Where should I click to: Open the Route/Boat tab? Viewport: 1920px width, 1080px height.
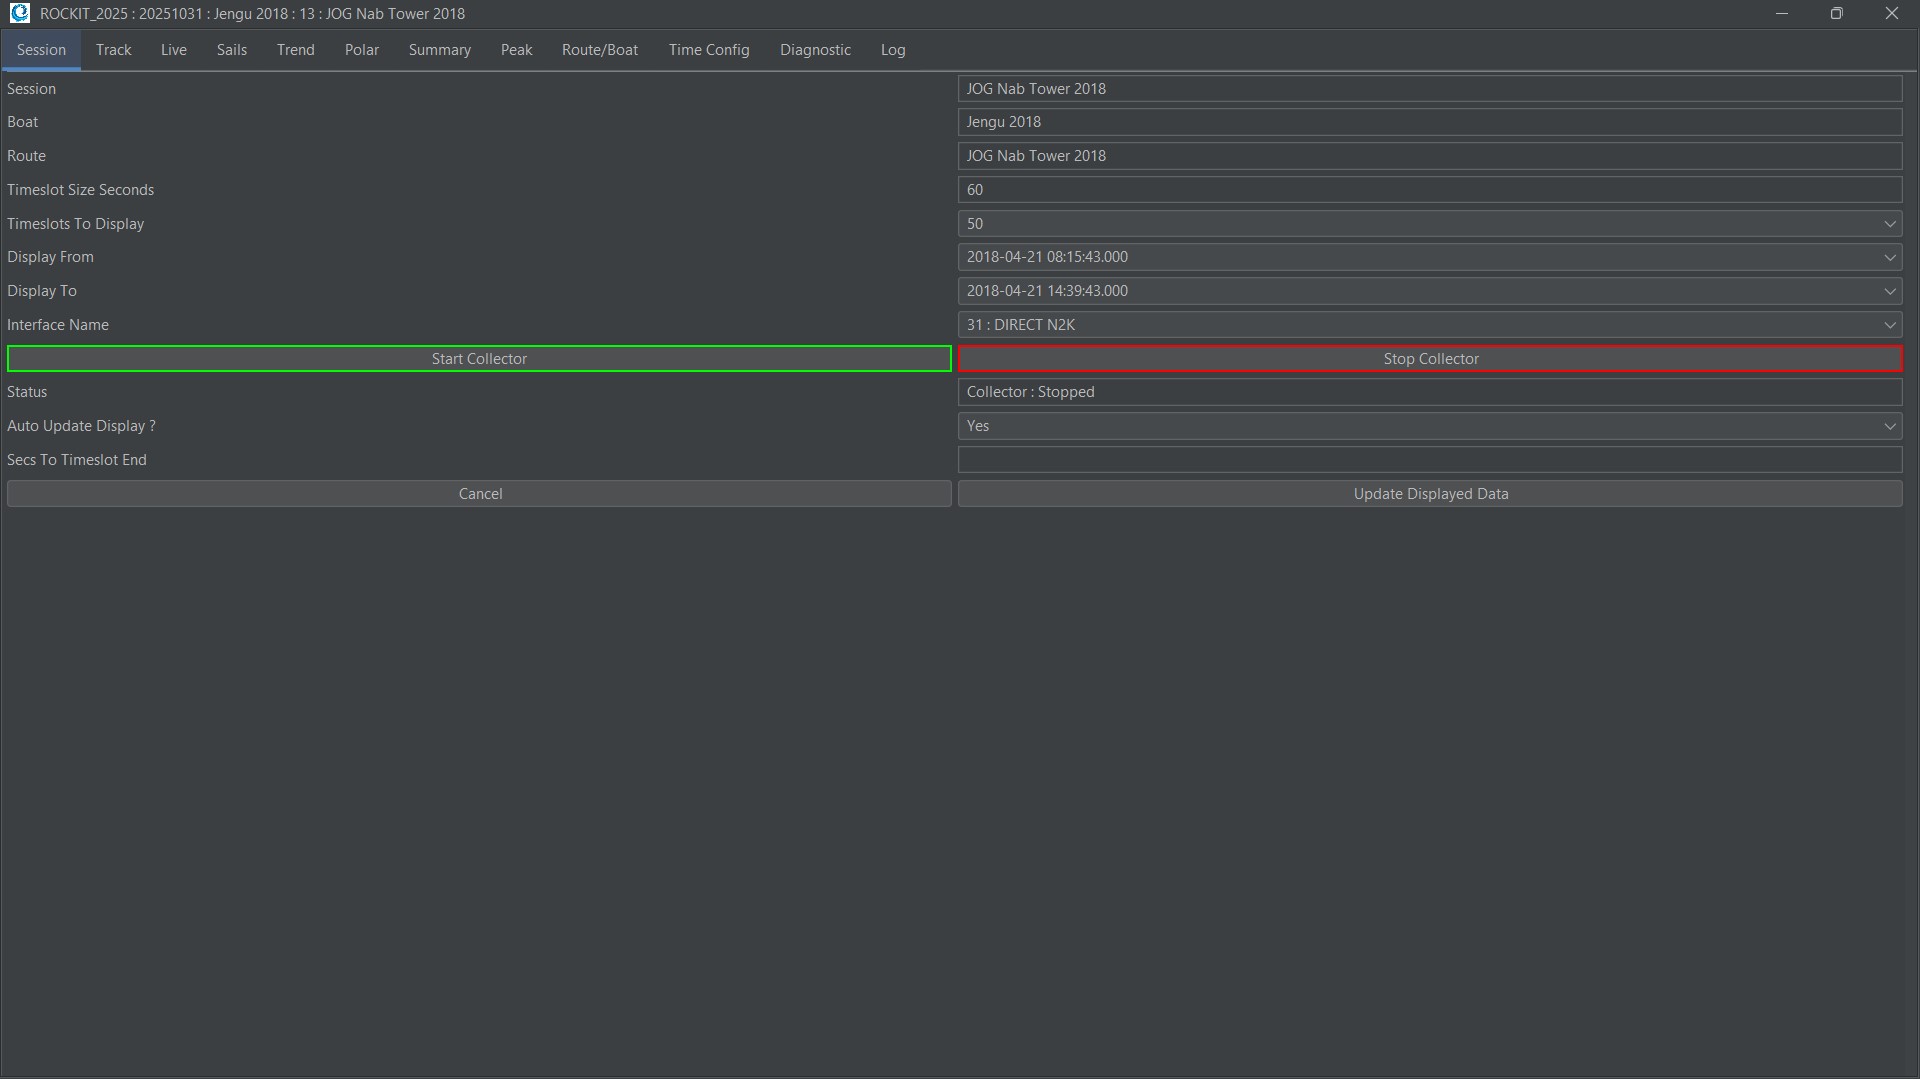(599, 50)
